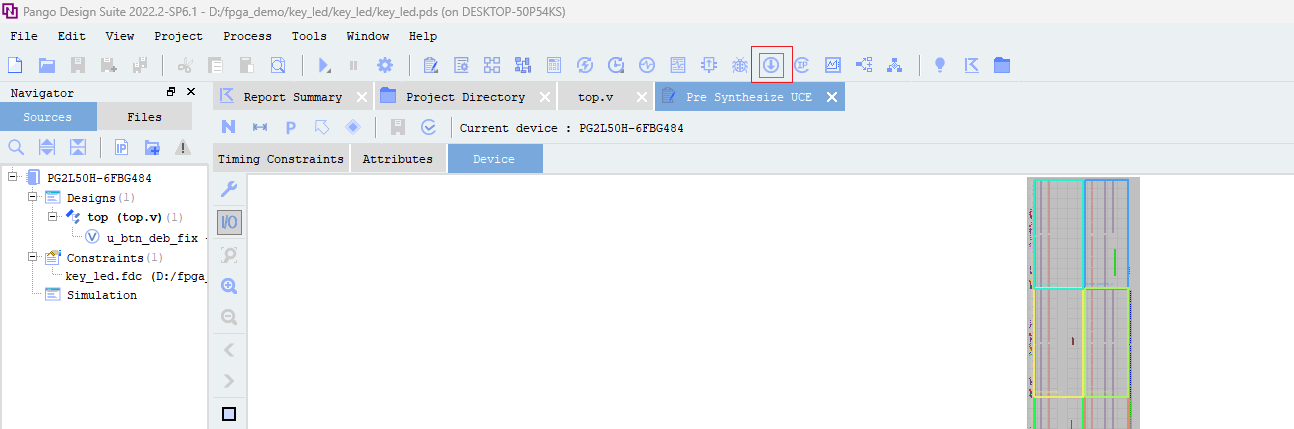This screenshot has height=429, width=1294.
Task: Open the View menu
Action: (120, 36)
